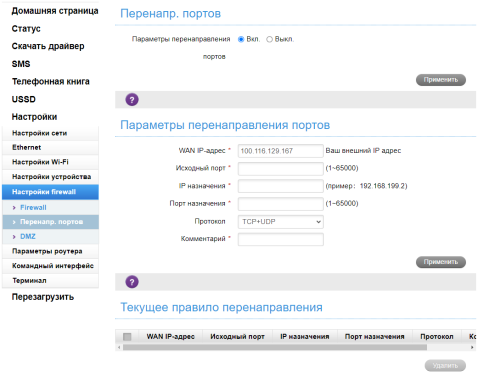500x382 pixels.
Task: Expand the Настройки menu section
Action: tap(34, 117)
